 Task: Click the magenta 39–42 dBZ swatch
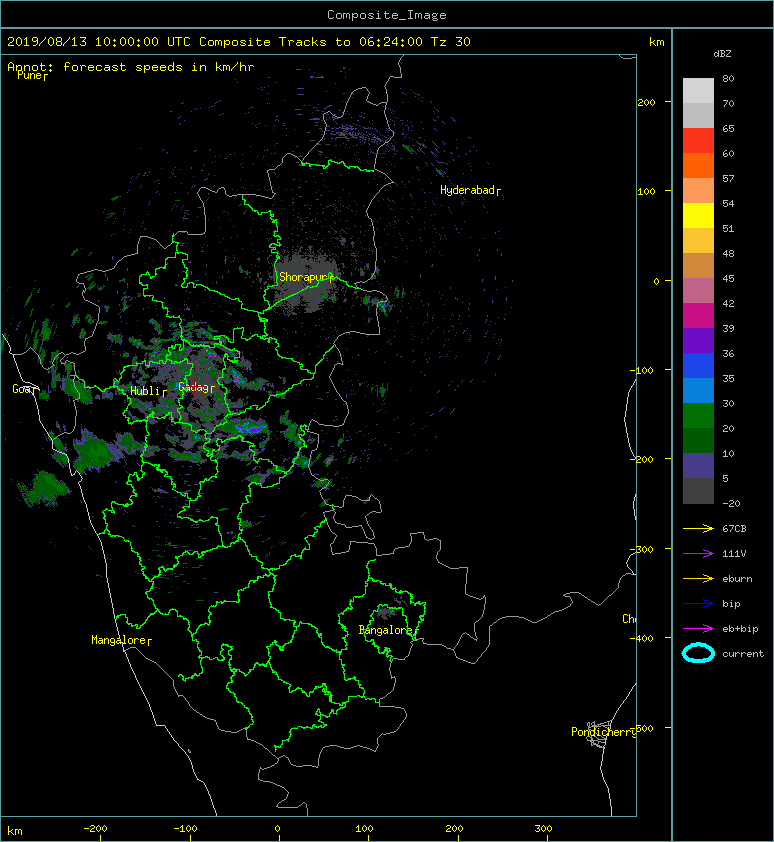[x=698, y=315]
